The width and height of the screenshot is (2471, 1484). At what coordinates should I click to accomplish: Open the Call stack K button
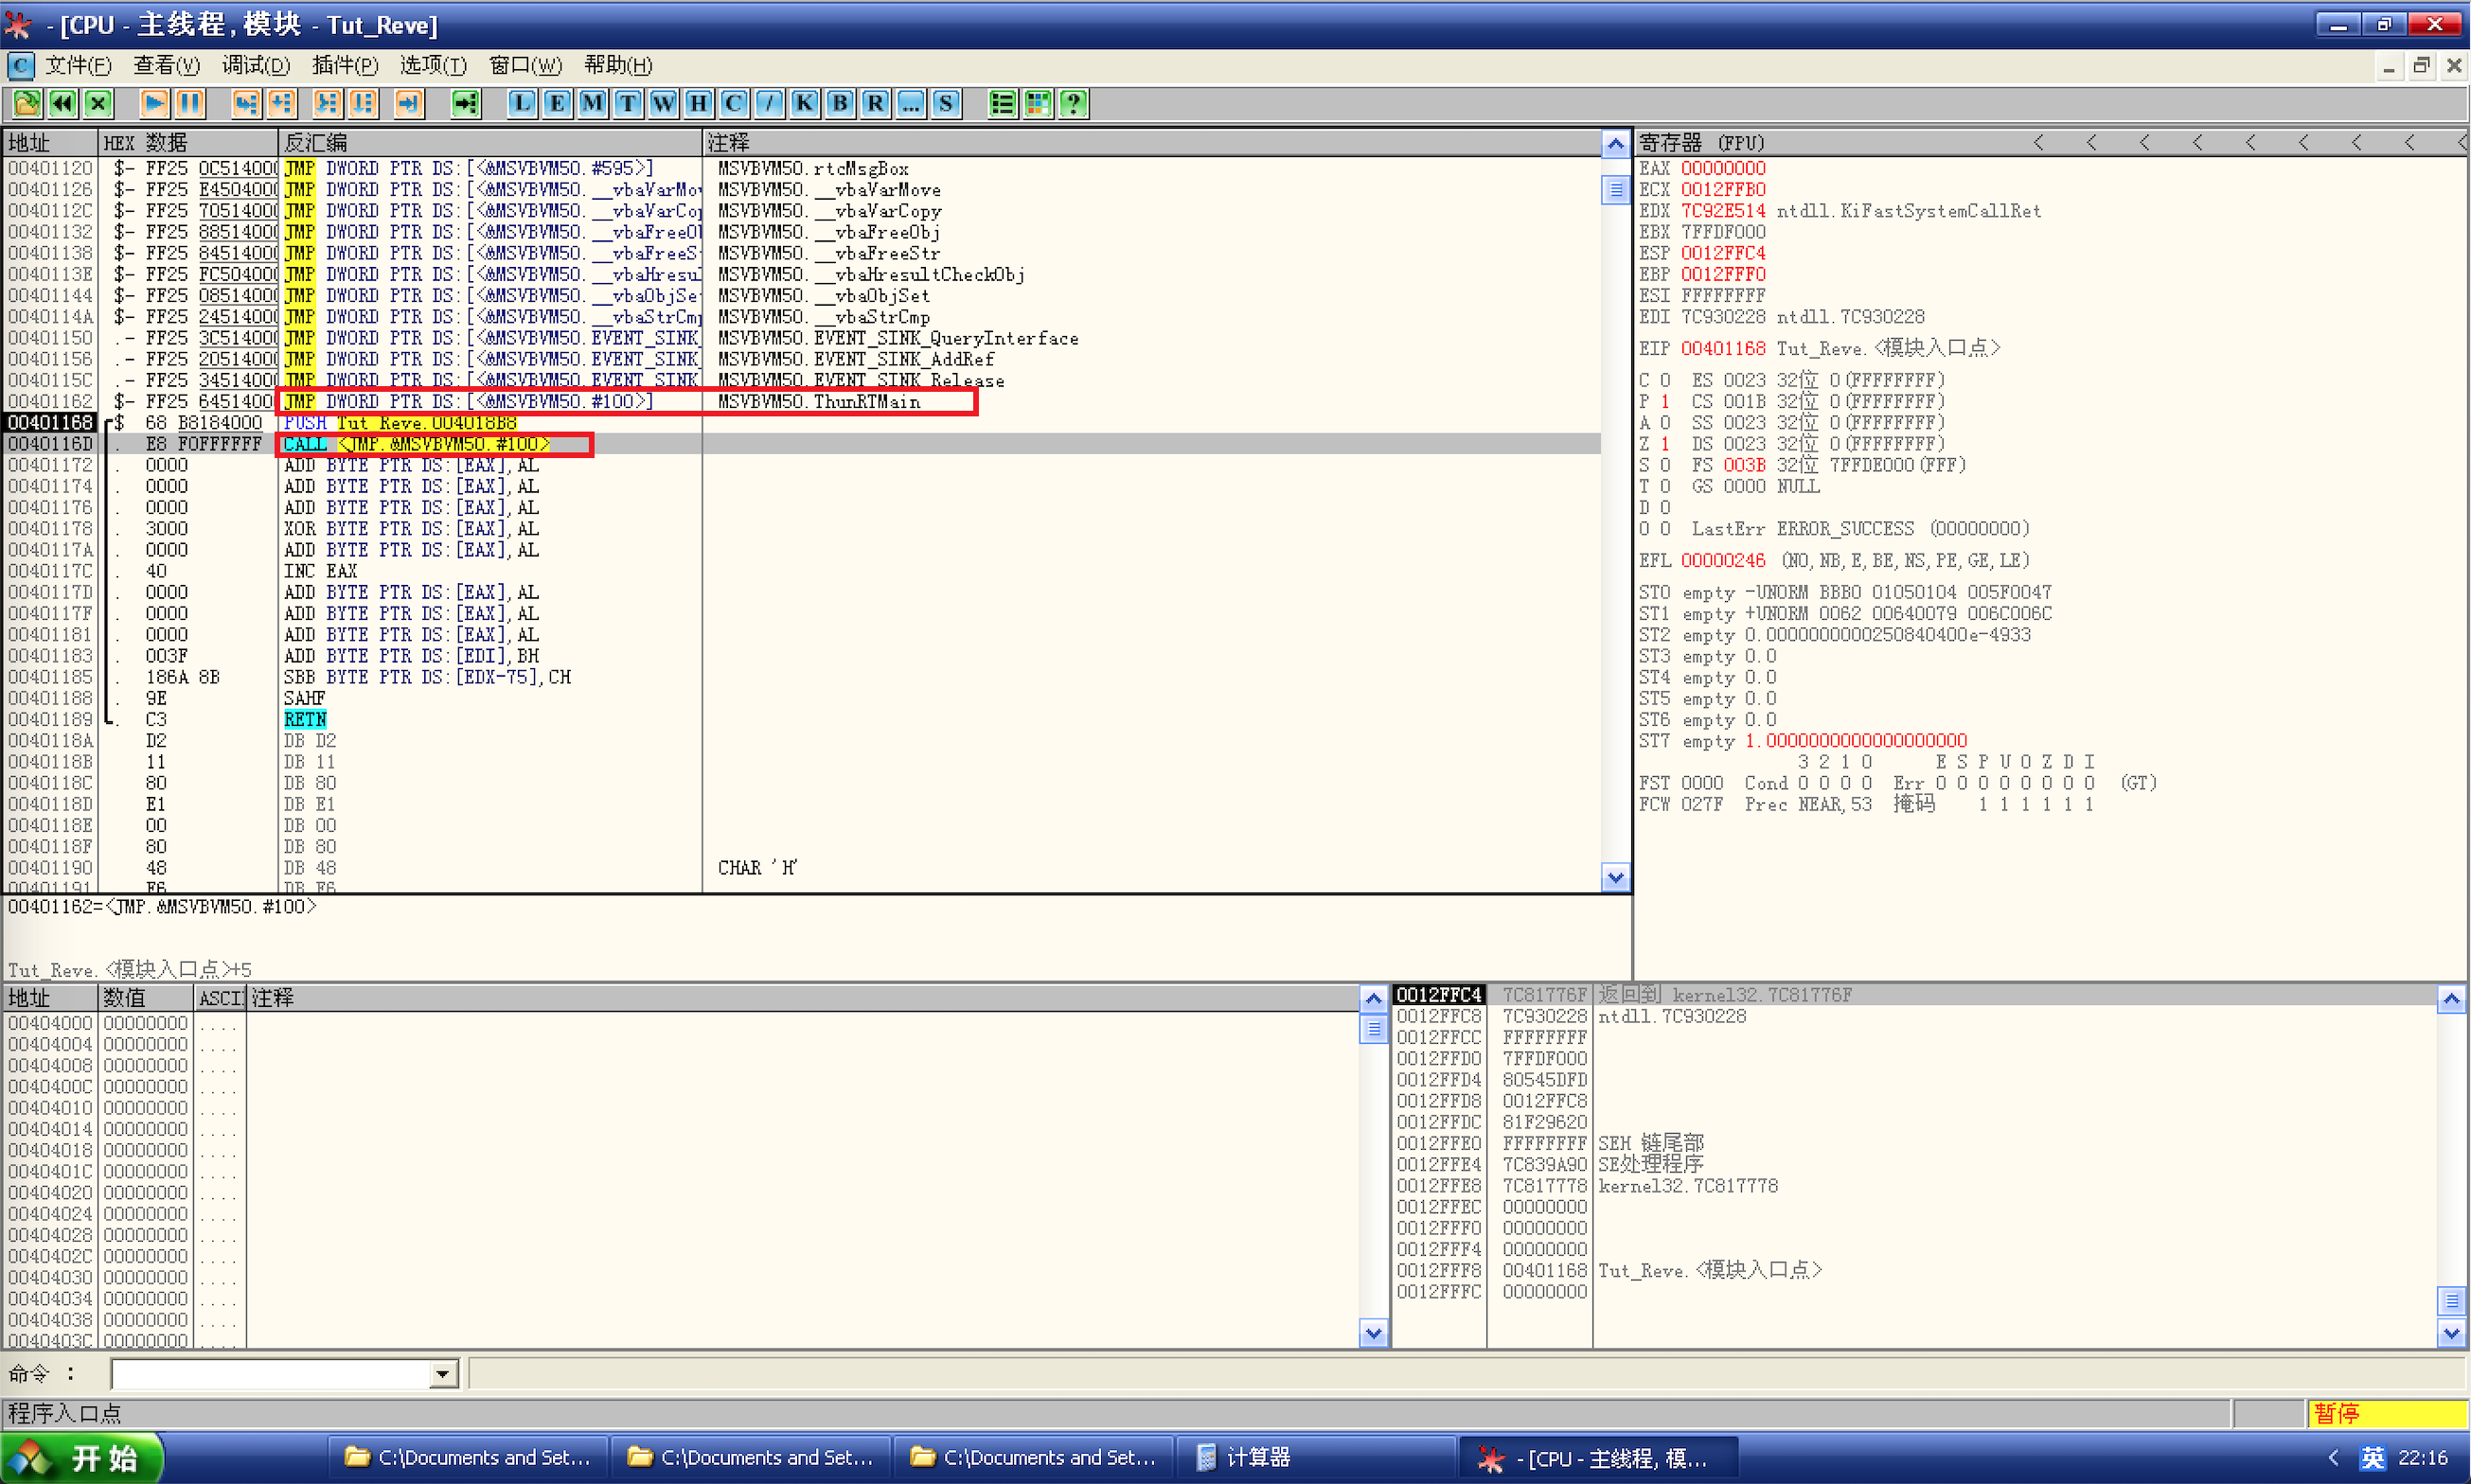tap(805, 103)
